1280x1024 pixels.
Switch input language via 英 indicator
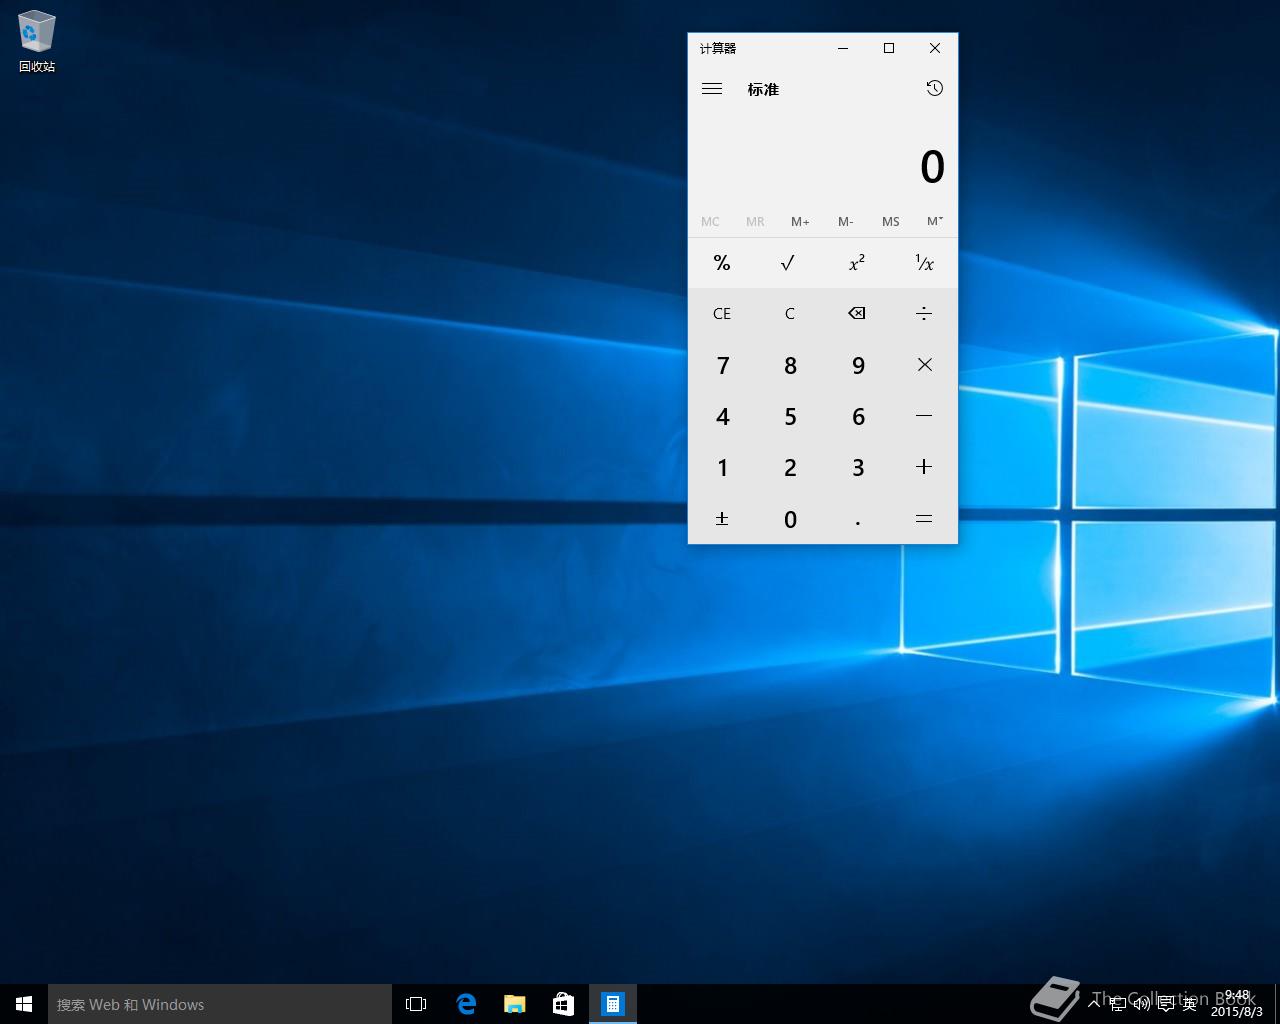pyautogui.click(x=1190, y=1004)
